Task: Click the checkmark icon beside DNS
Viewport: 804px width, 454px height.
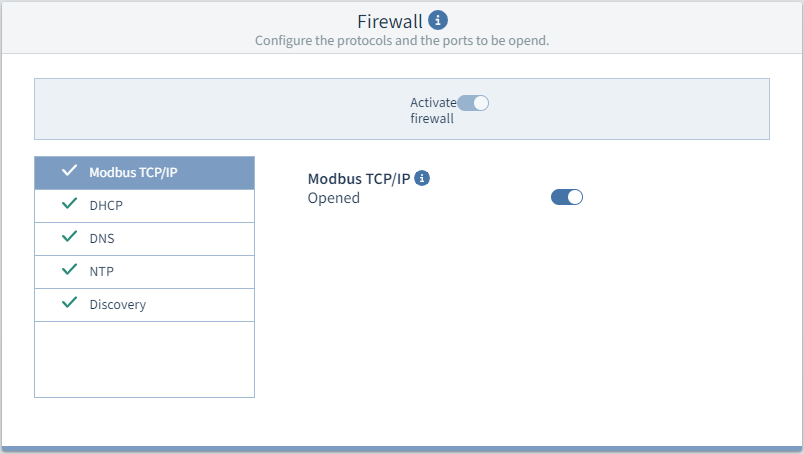Action: point(69,236)
